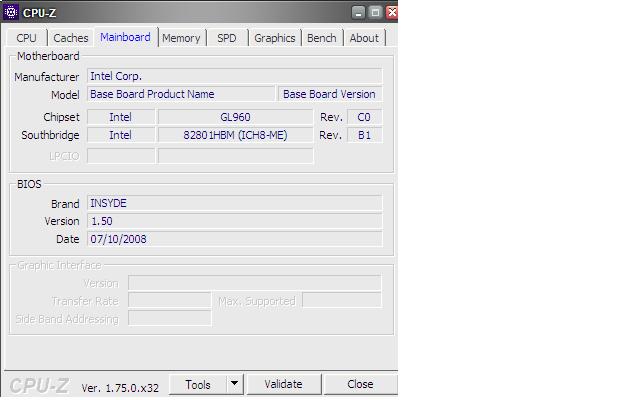Switch to the Memory tab

click(x=181, y=38)
